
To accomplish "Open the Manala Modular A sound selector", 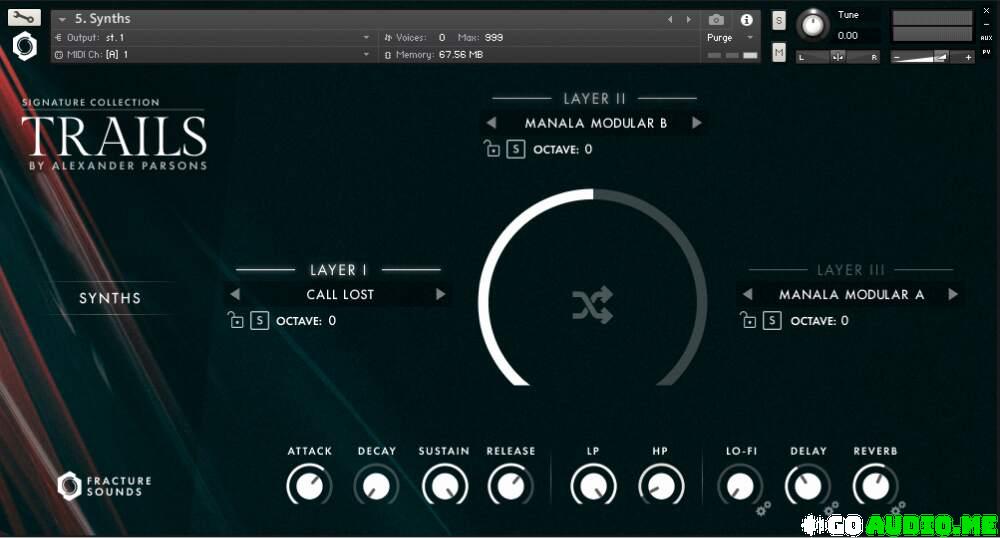I will pyautogui.click(x=851, y=294).
